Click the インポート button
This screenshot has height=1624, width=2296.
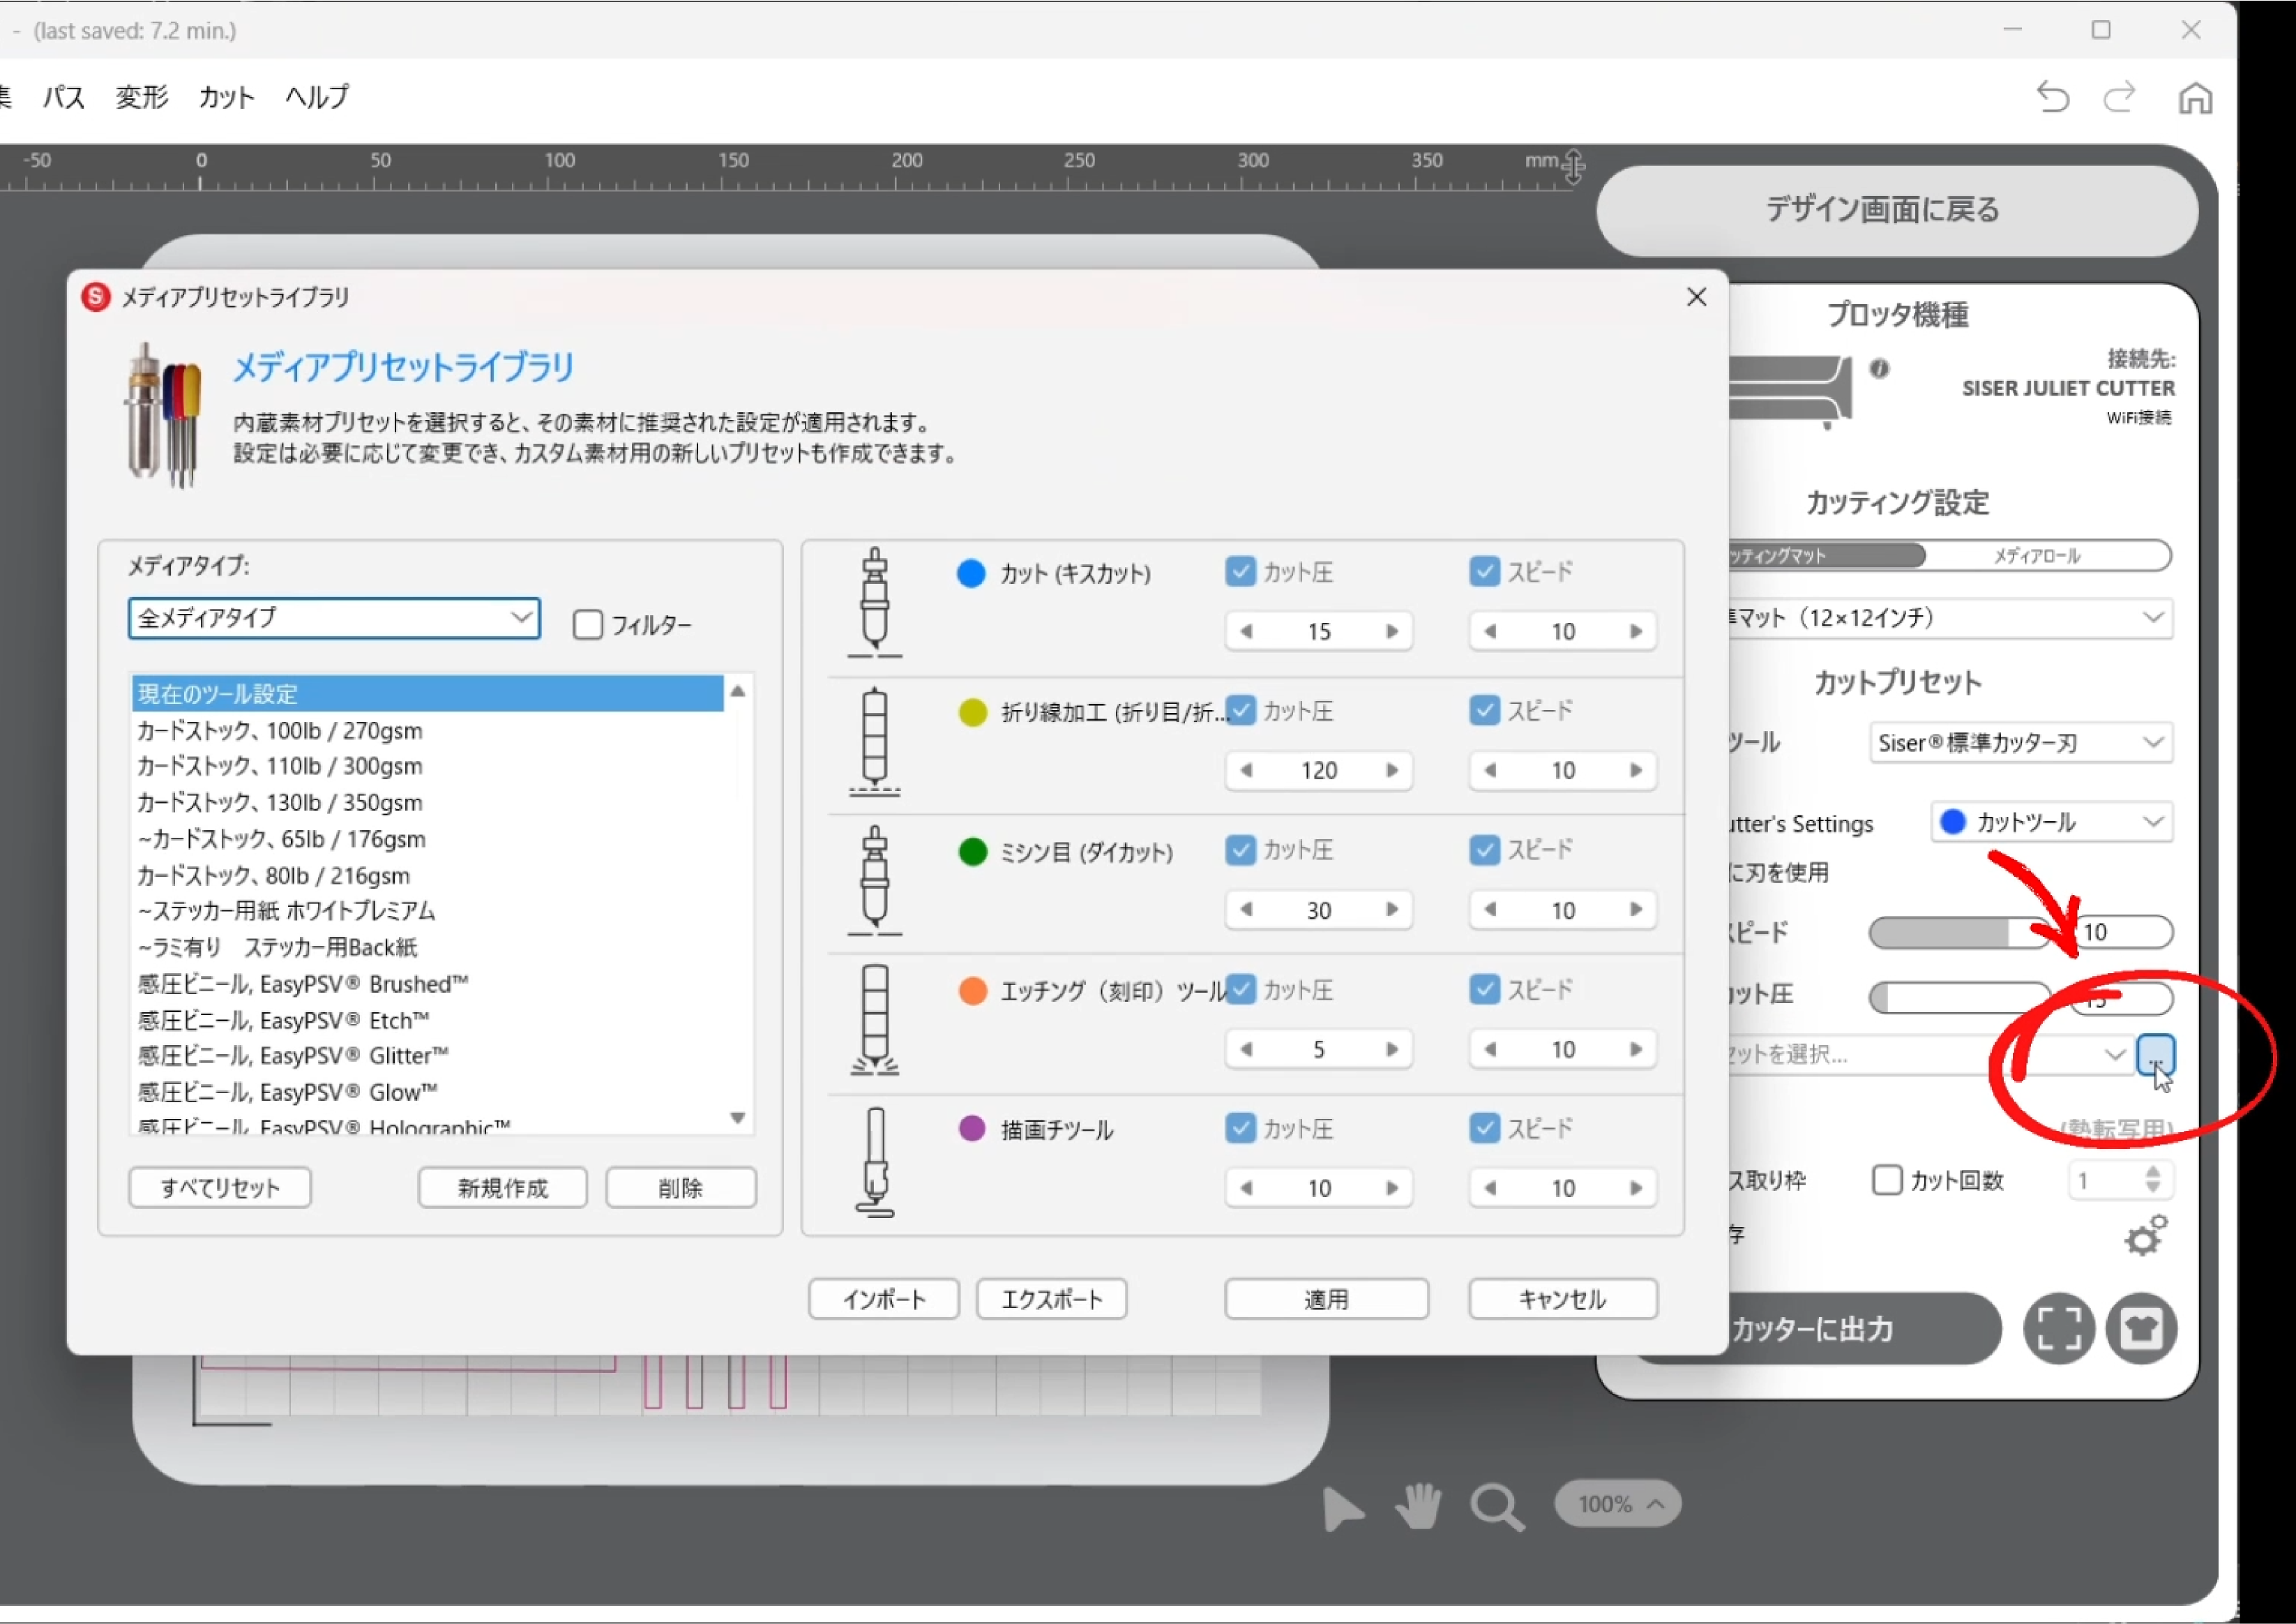[x=884, y=1299]
